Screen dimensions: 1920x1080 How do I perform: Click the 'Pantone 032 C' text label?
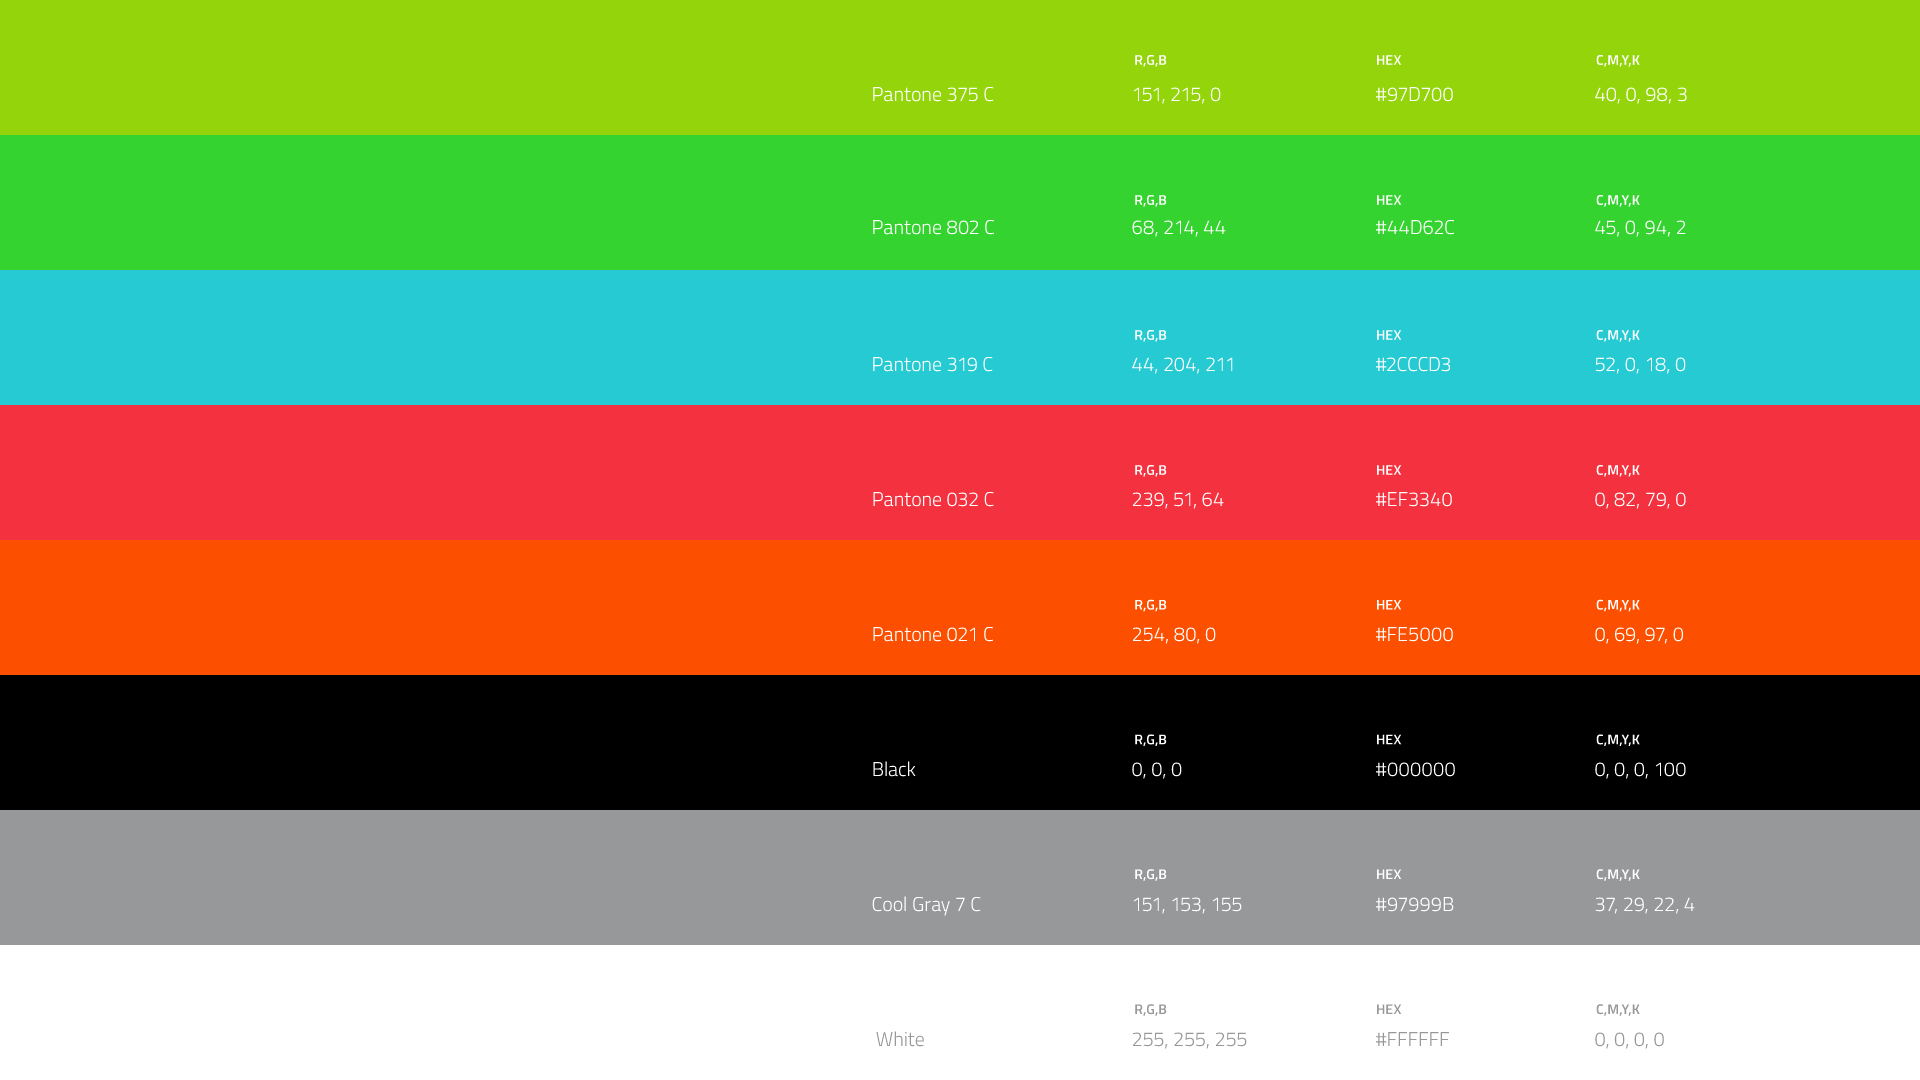point(932,499)
